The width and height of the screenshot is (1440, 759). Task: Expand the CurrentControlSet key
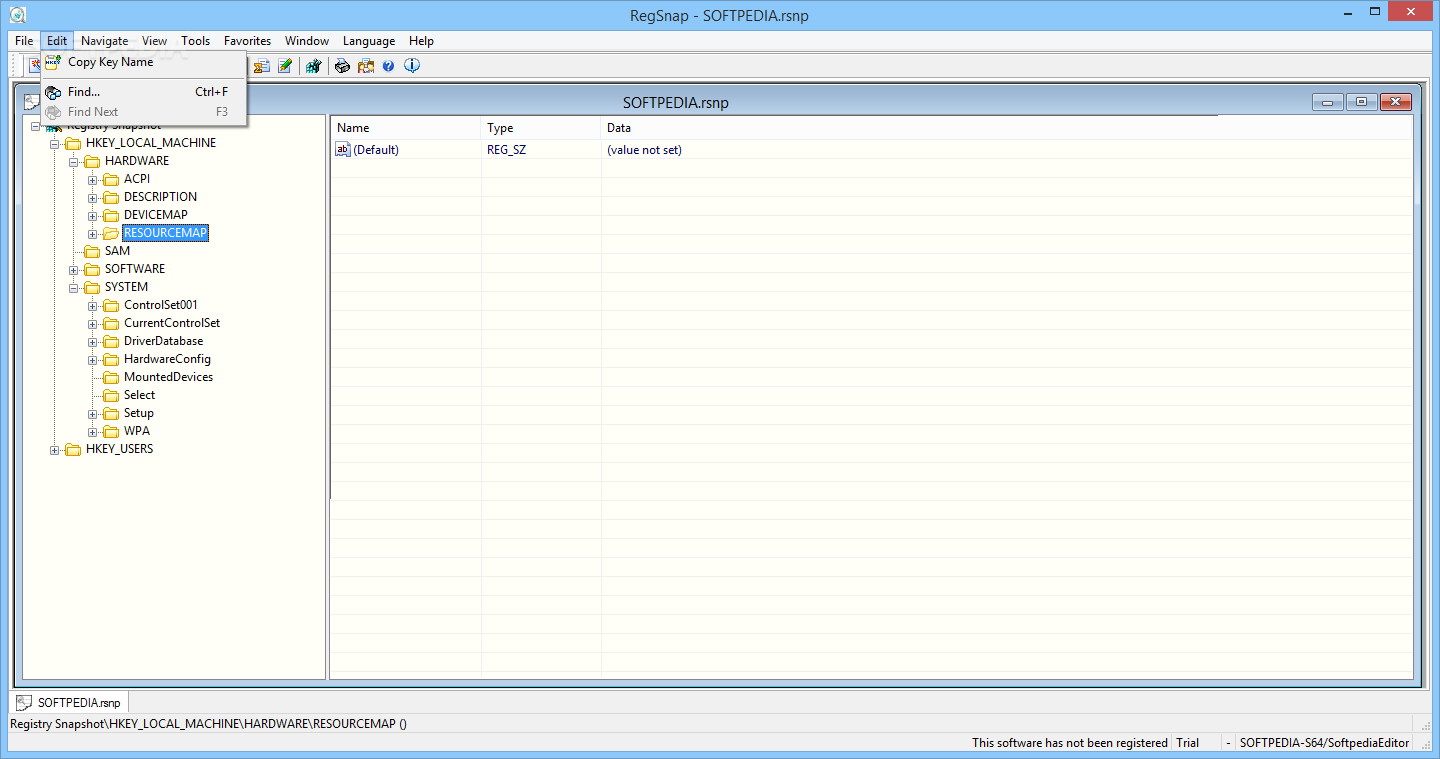point(93,324)
